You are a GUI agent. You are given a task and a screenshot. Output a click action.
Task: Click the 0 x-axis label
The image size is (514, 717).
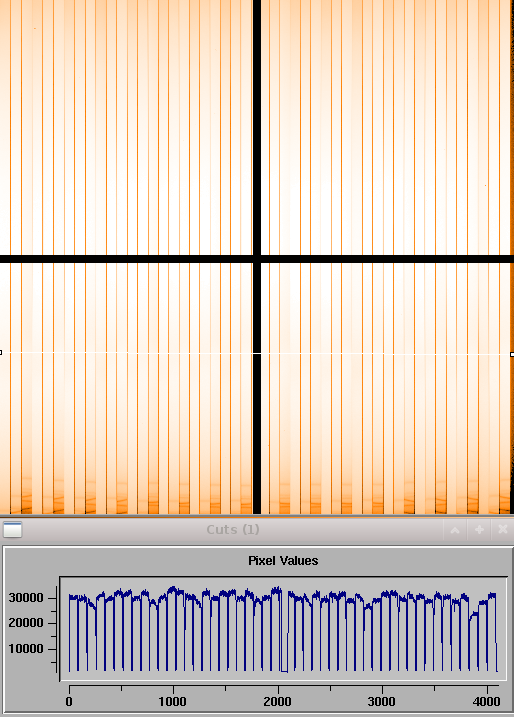(x=69, y=701)
